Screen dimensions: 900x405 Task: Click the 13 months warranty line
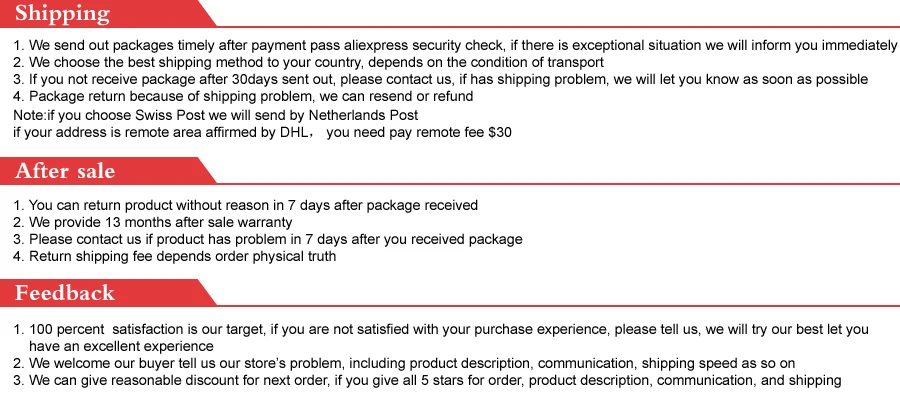click(153, 222)
